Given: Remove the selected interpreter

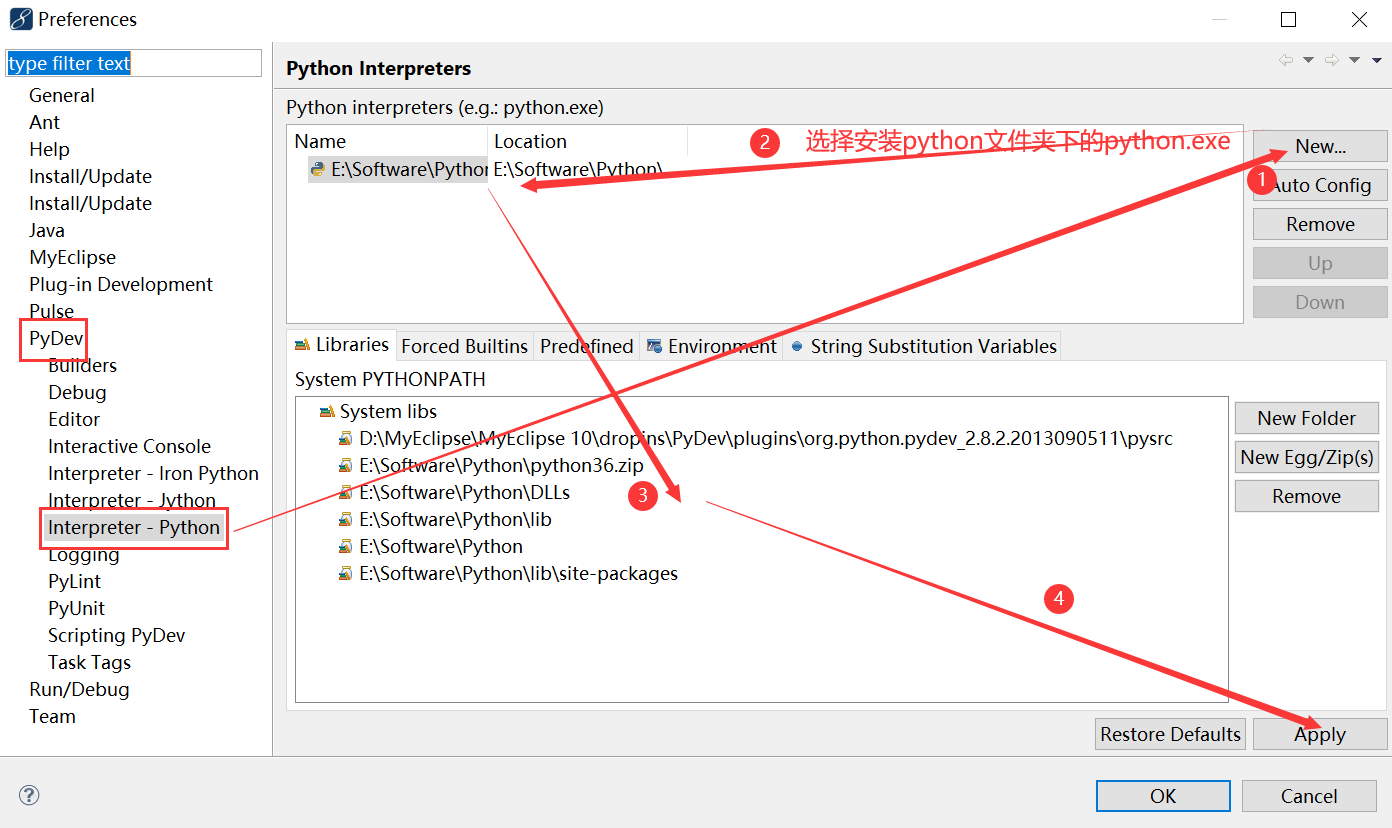Looking at the screenshot, I should (x=1320, y=224).
